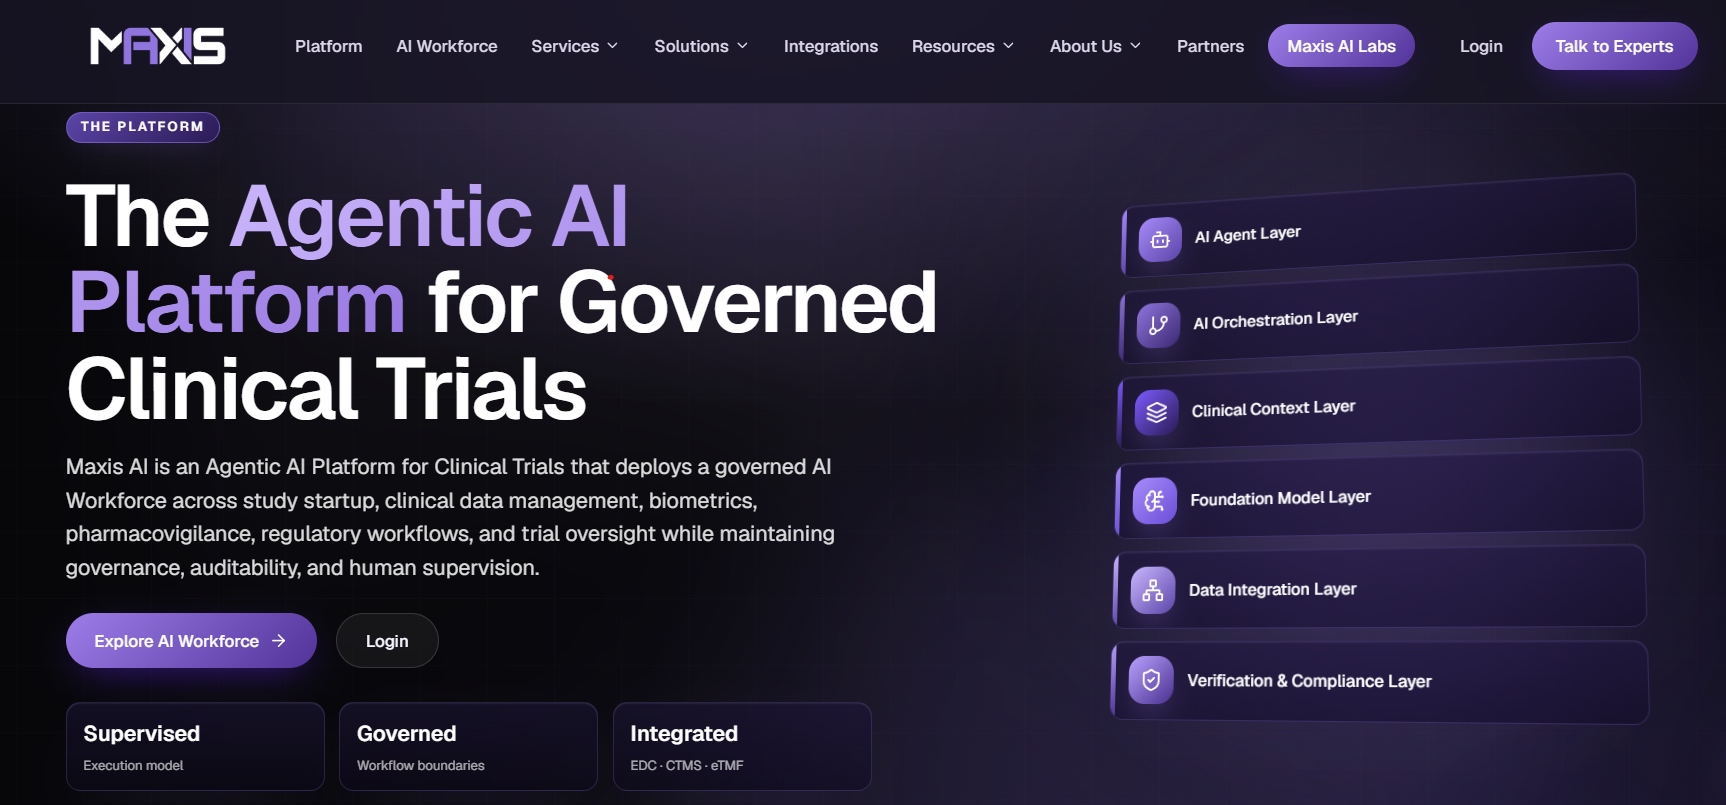Screen dimensions: 1726x805
Task: Expand the Services dropdown chevron
Action: click(612, 46)
